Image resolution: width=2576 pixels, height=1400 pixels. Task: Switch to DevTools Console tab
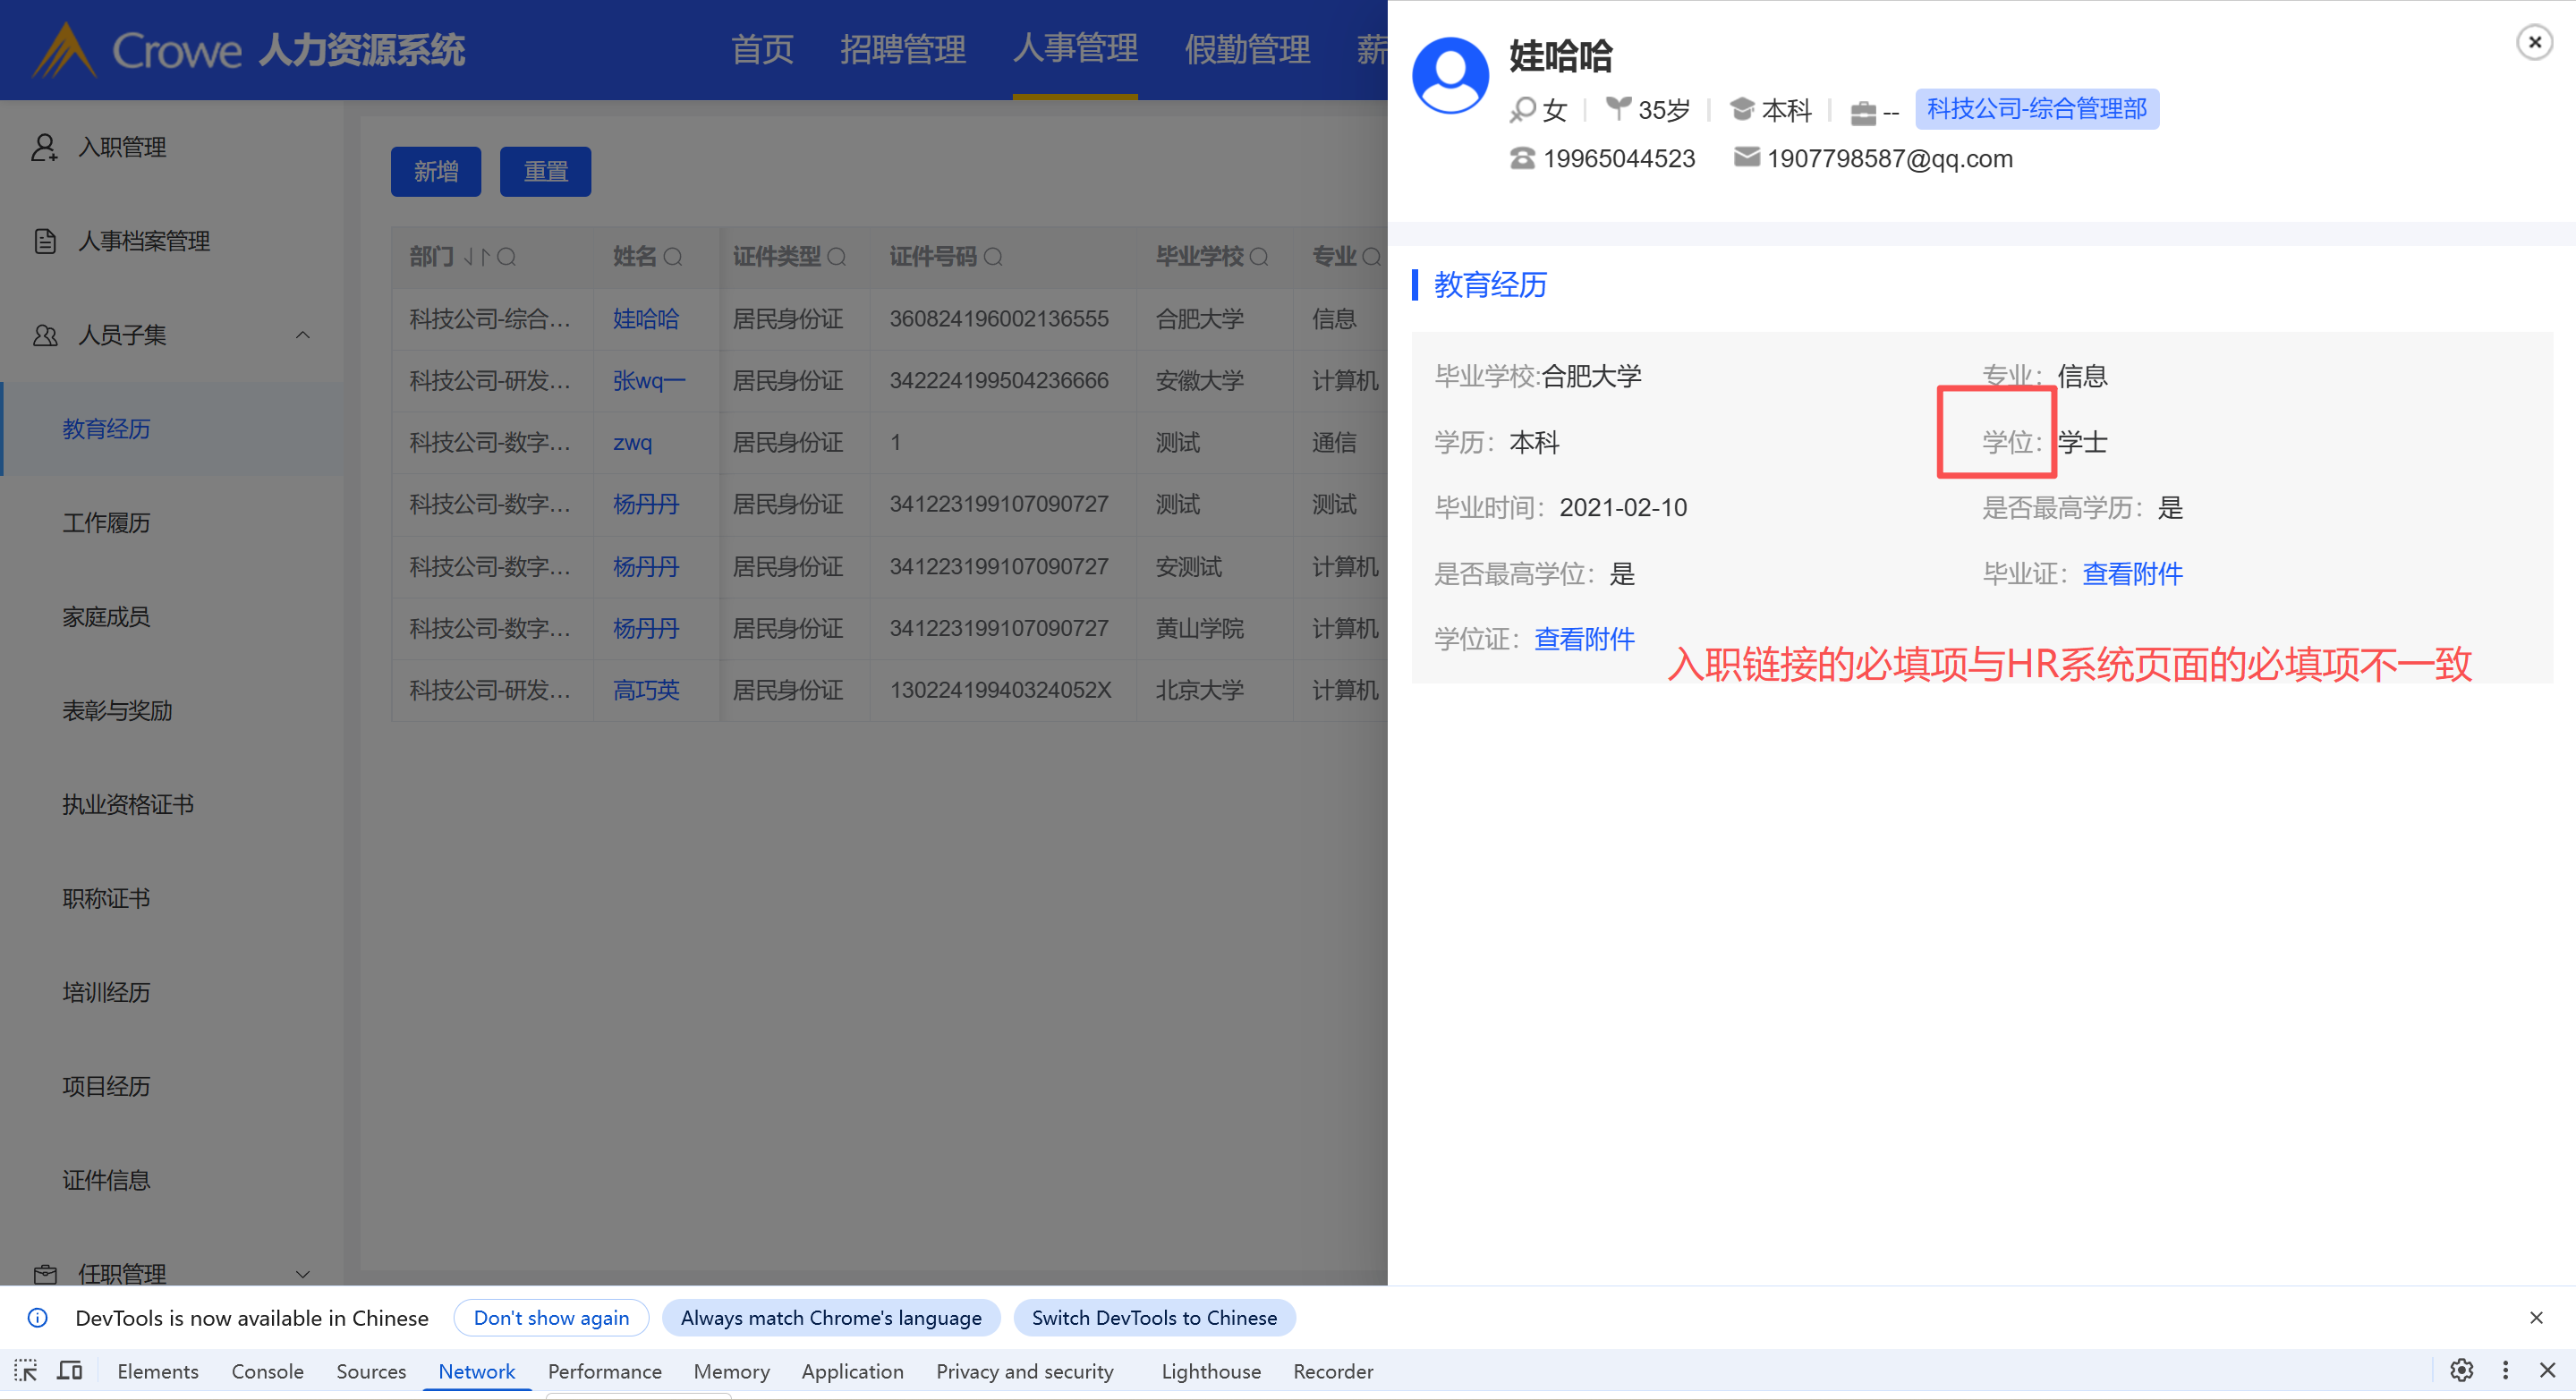pos(267,1371)
